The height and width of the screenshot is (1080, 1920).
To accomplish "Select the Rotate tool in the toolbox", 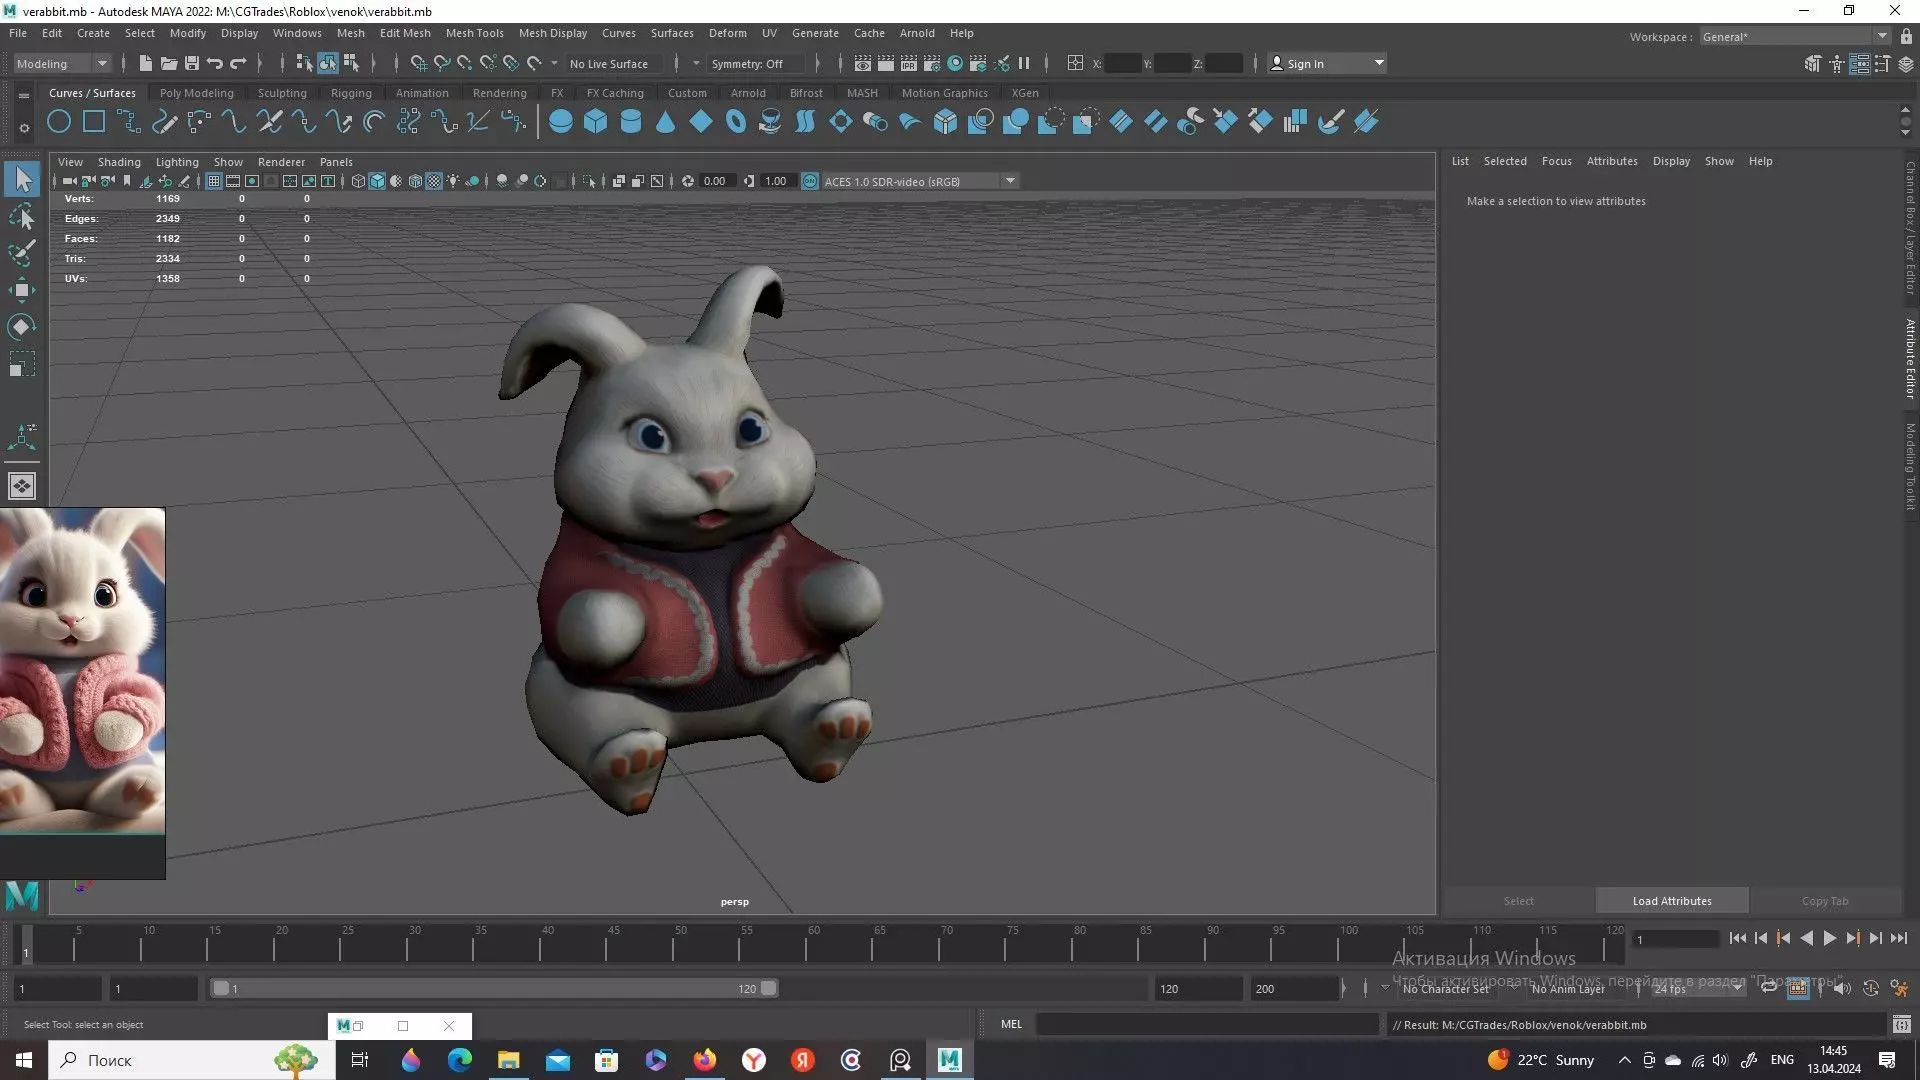I will click(x=22, y=327).
